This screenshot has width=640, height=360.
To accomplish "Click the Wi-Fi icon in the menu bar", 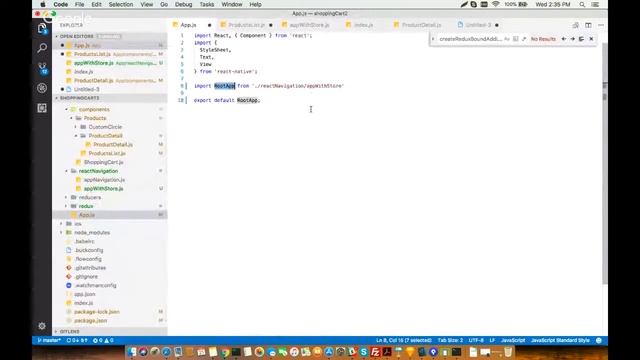I will [x=496, y=4].
